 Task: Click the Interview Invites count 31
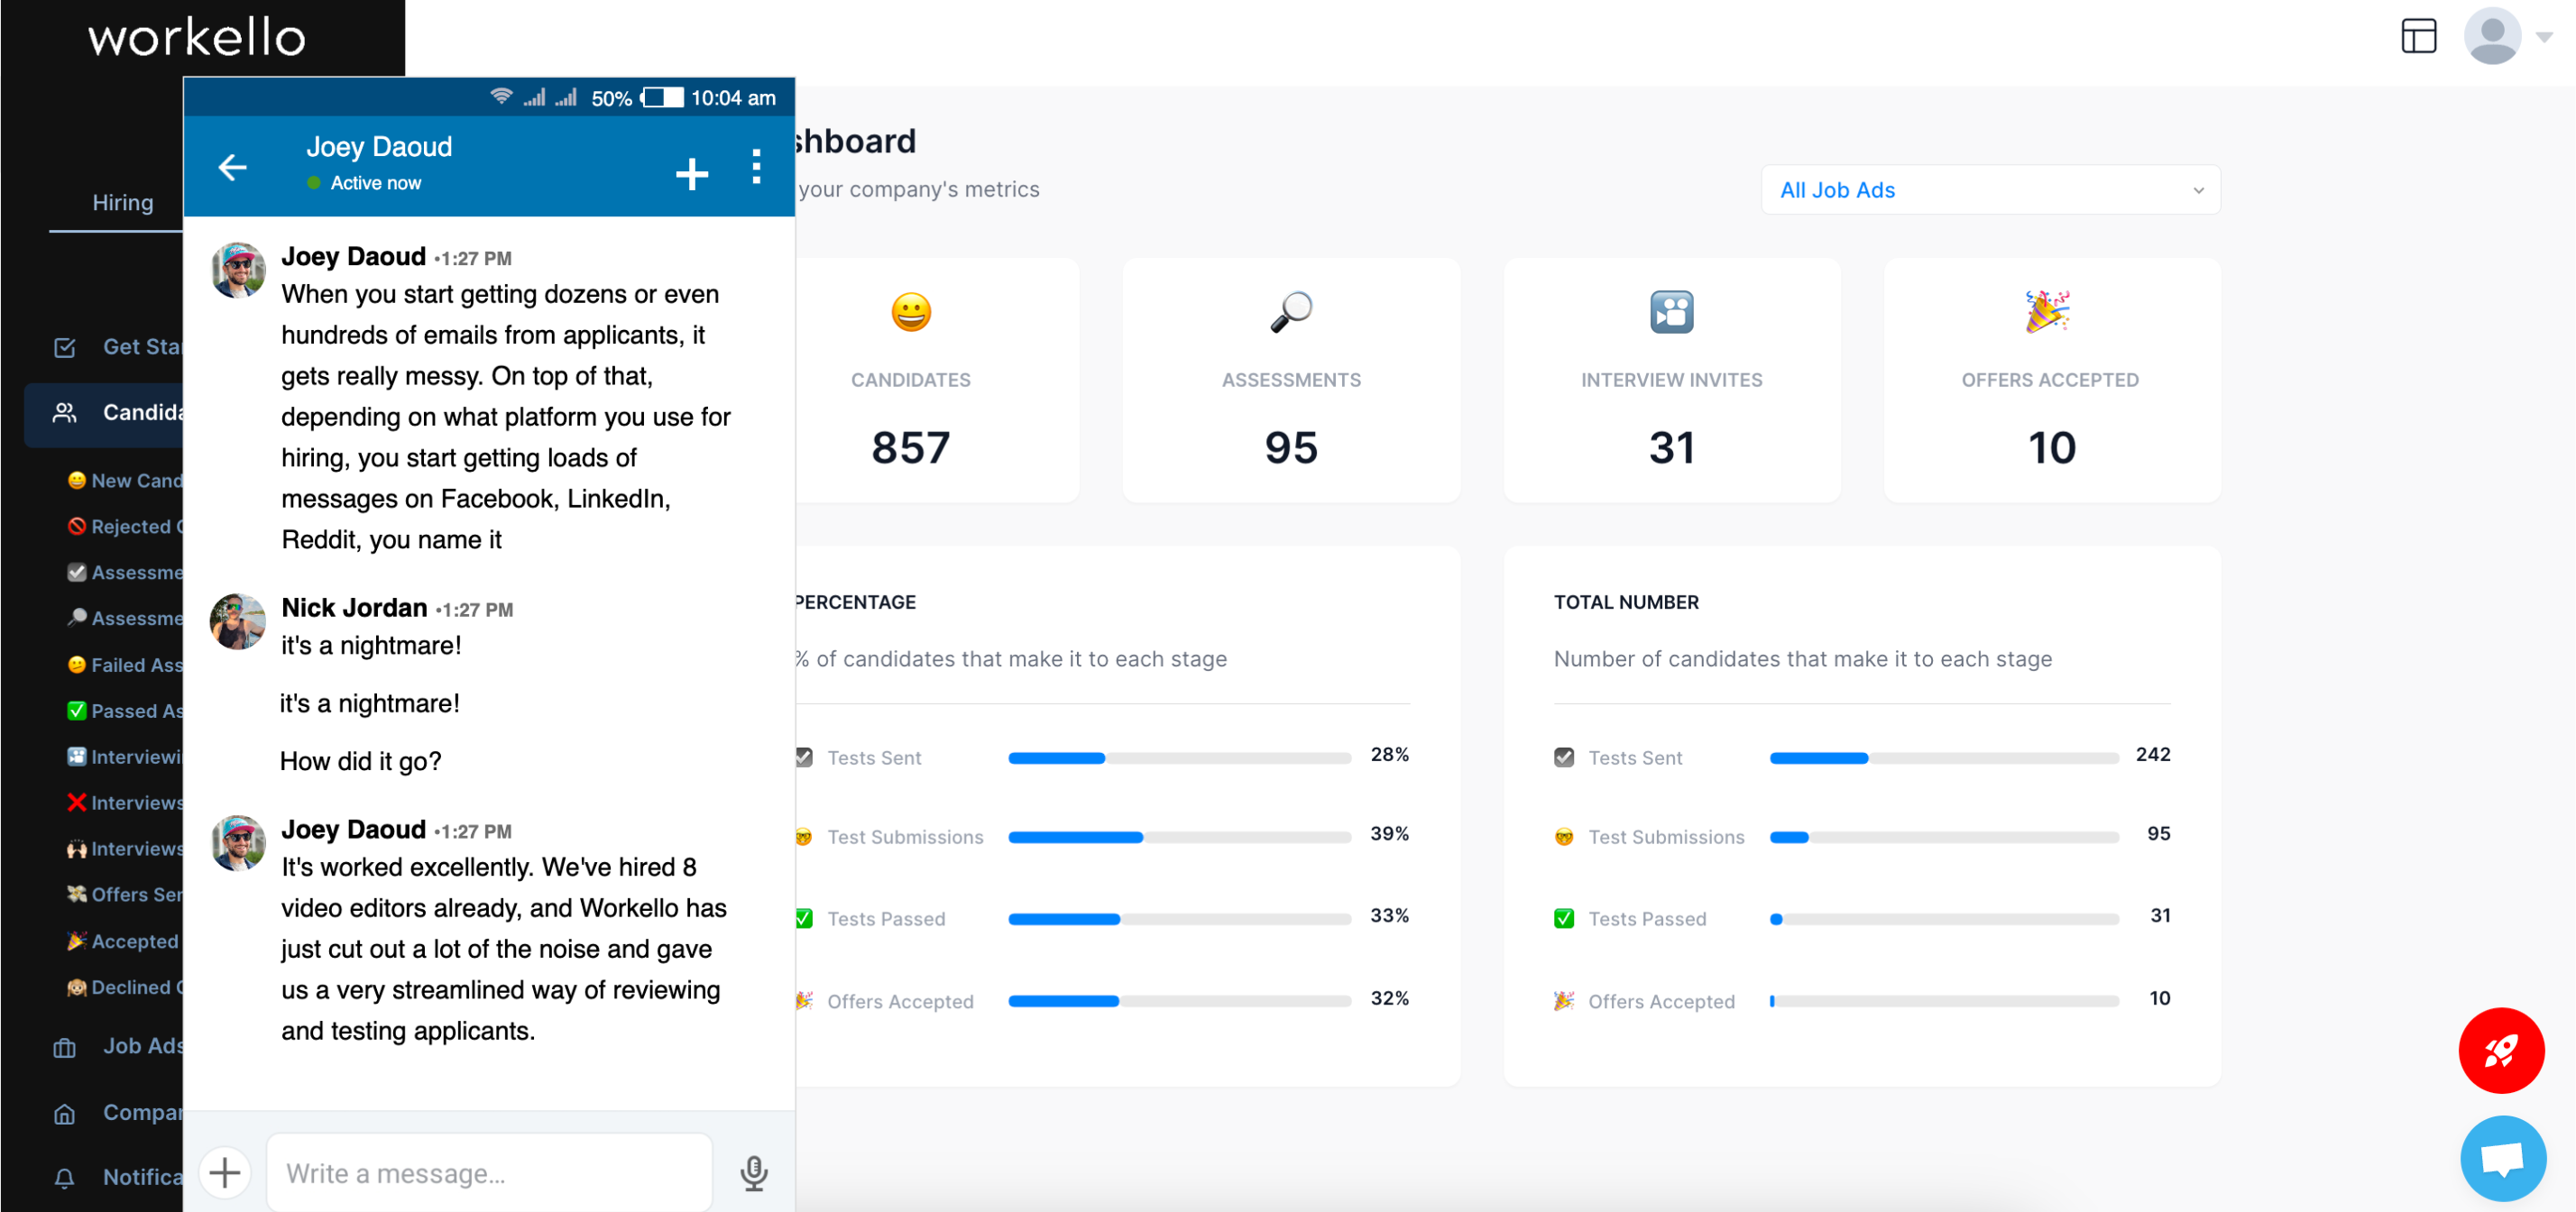1671,446
